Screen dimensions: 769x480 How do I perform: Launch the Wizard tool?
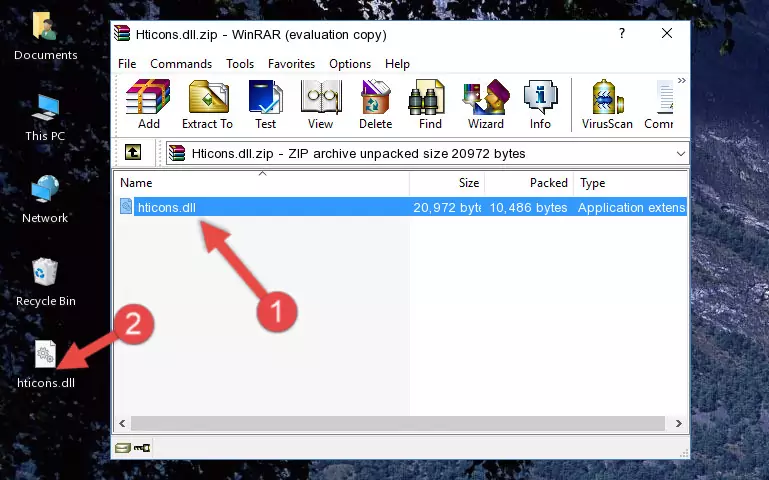[x=486, y=104]
